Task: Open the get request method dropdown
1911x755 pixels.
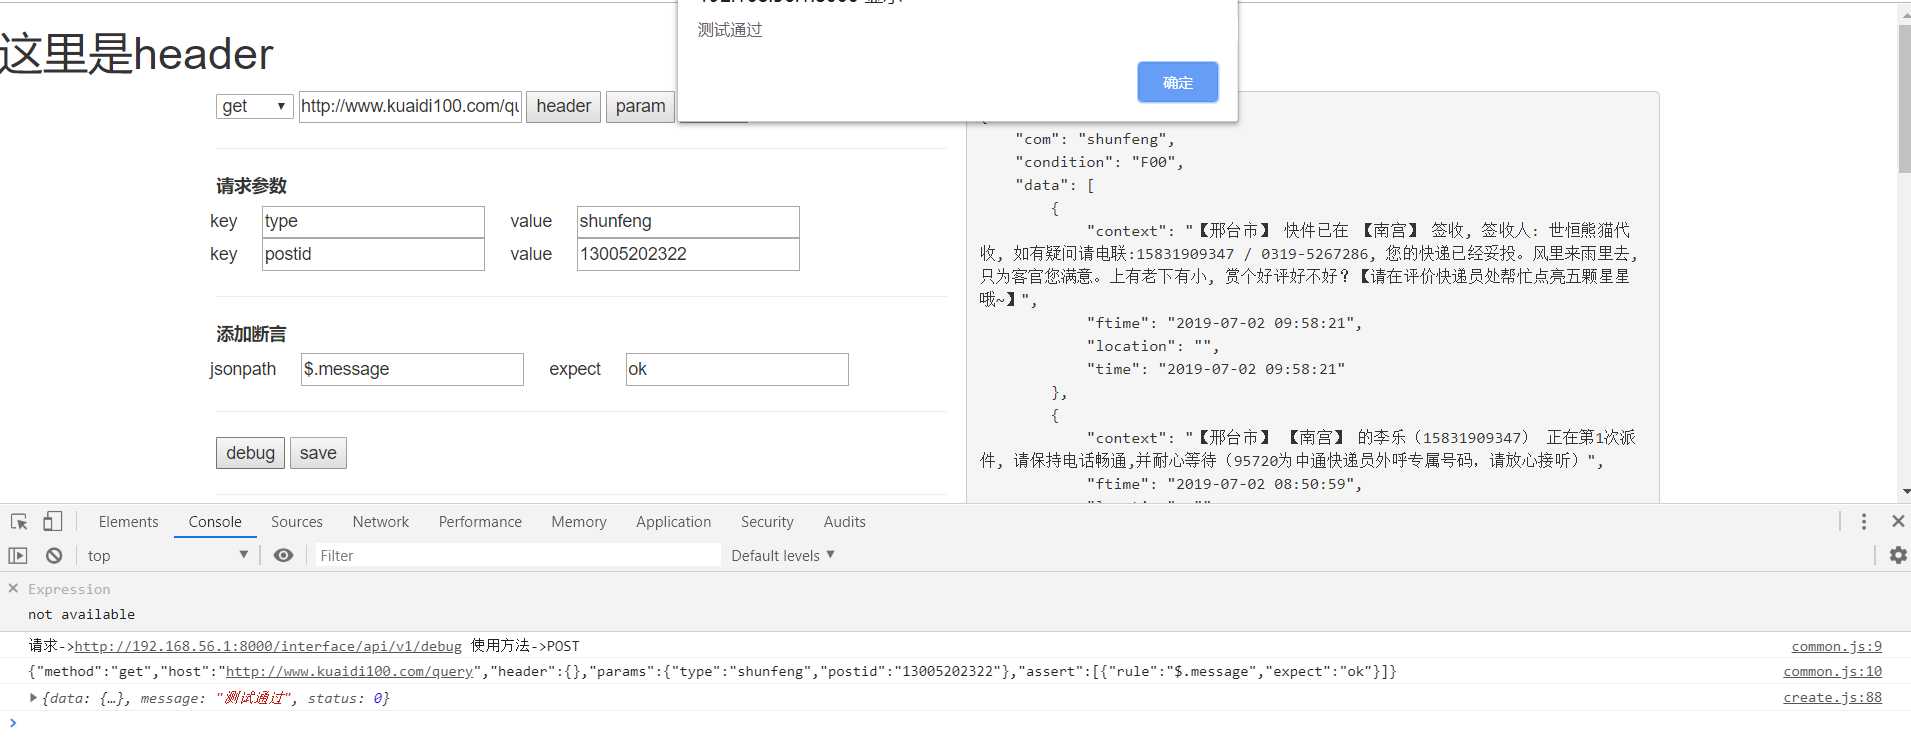Action: point(254,106)
